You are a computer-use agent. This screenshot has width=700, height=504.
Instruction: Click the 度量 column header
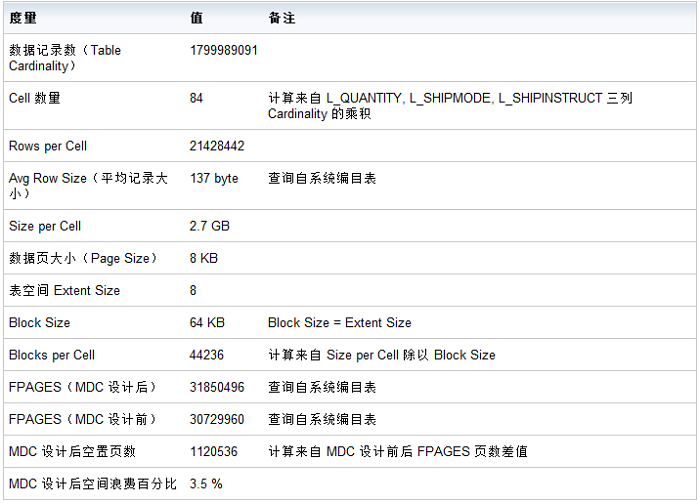click(23, 18)
